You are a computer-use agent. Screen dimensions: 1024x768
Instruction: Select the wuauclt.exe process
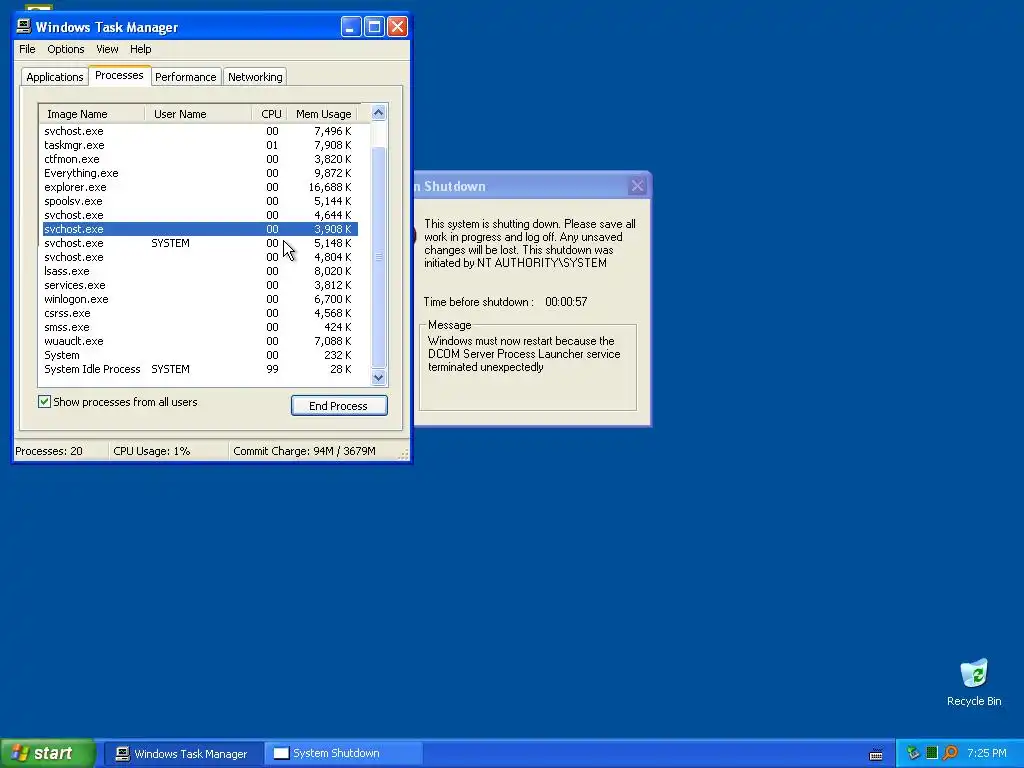(x=200, y=341)
